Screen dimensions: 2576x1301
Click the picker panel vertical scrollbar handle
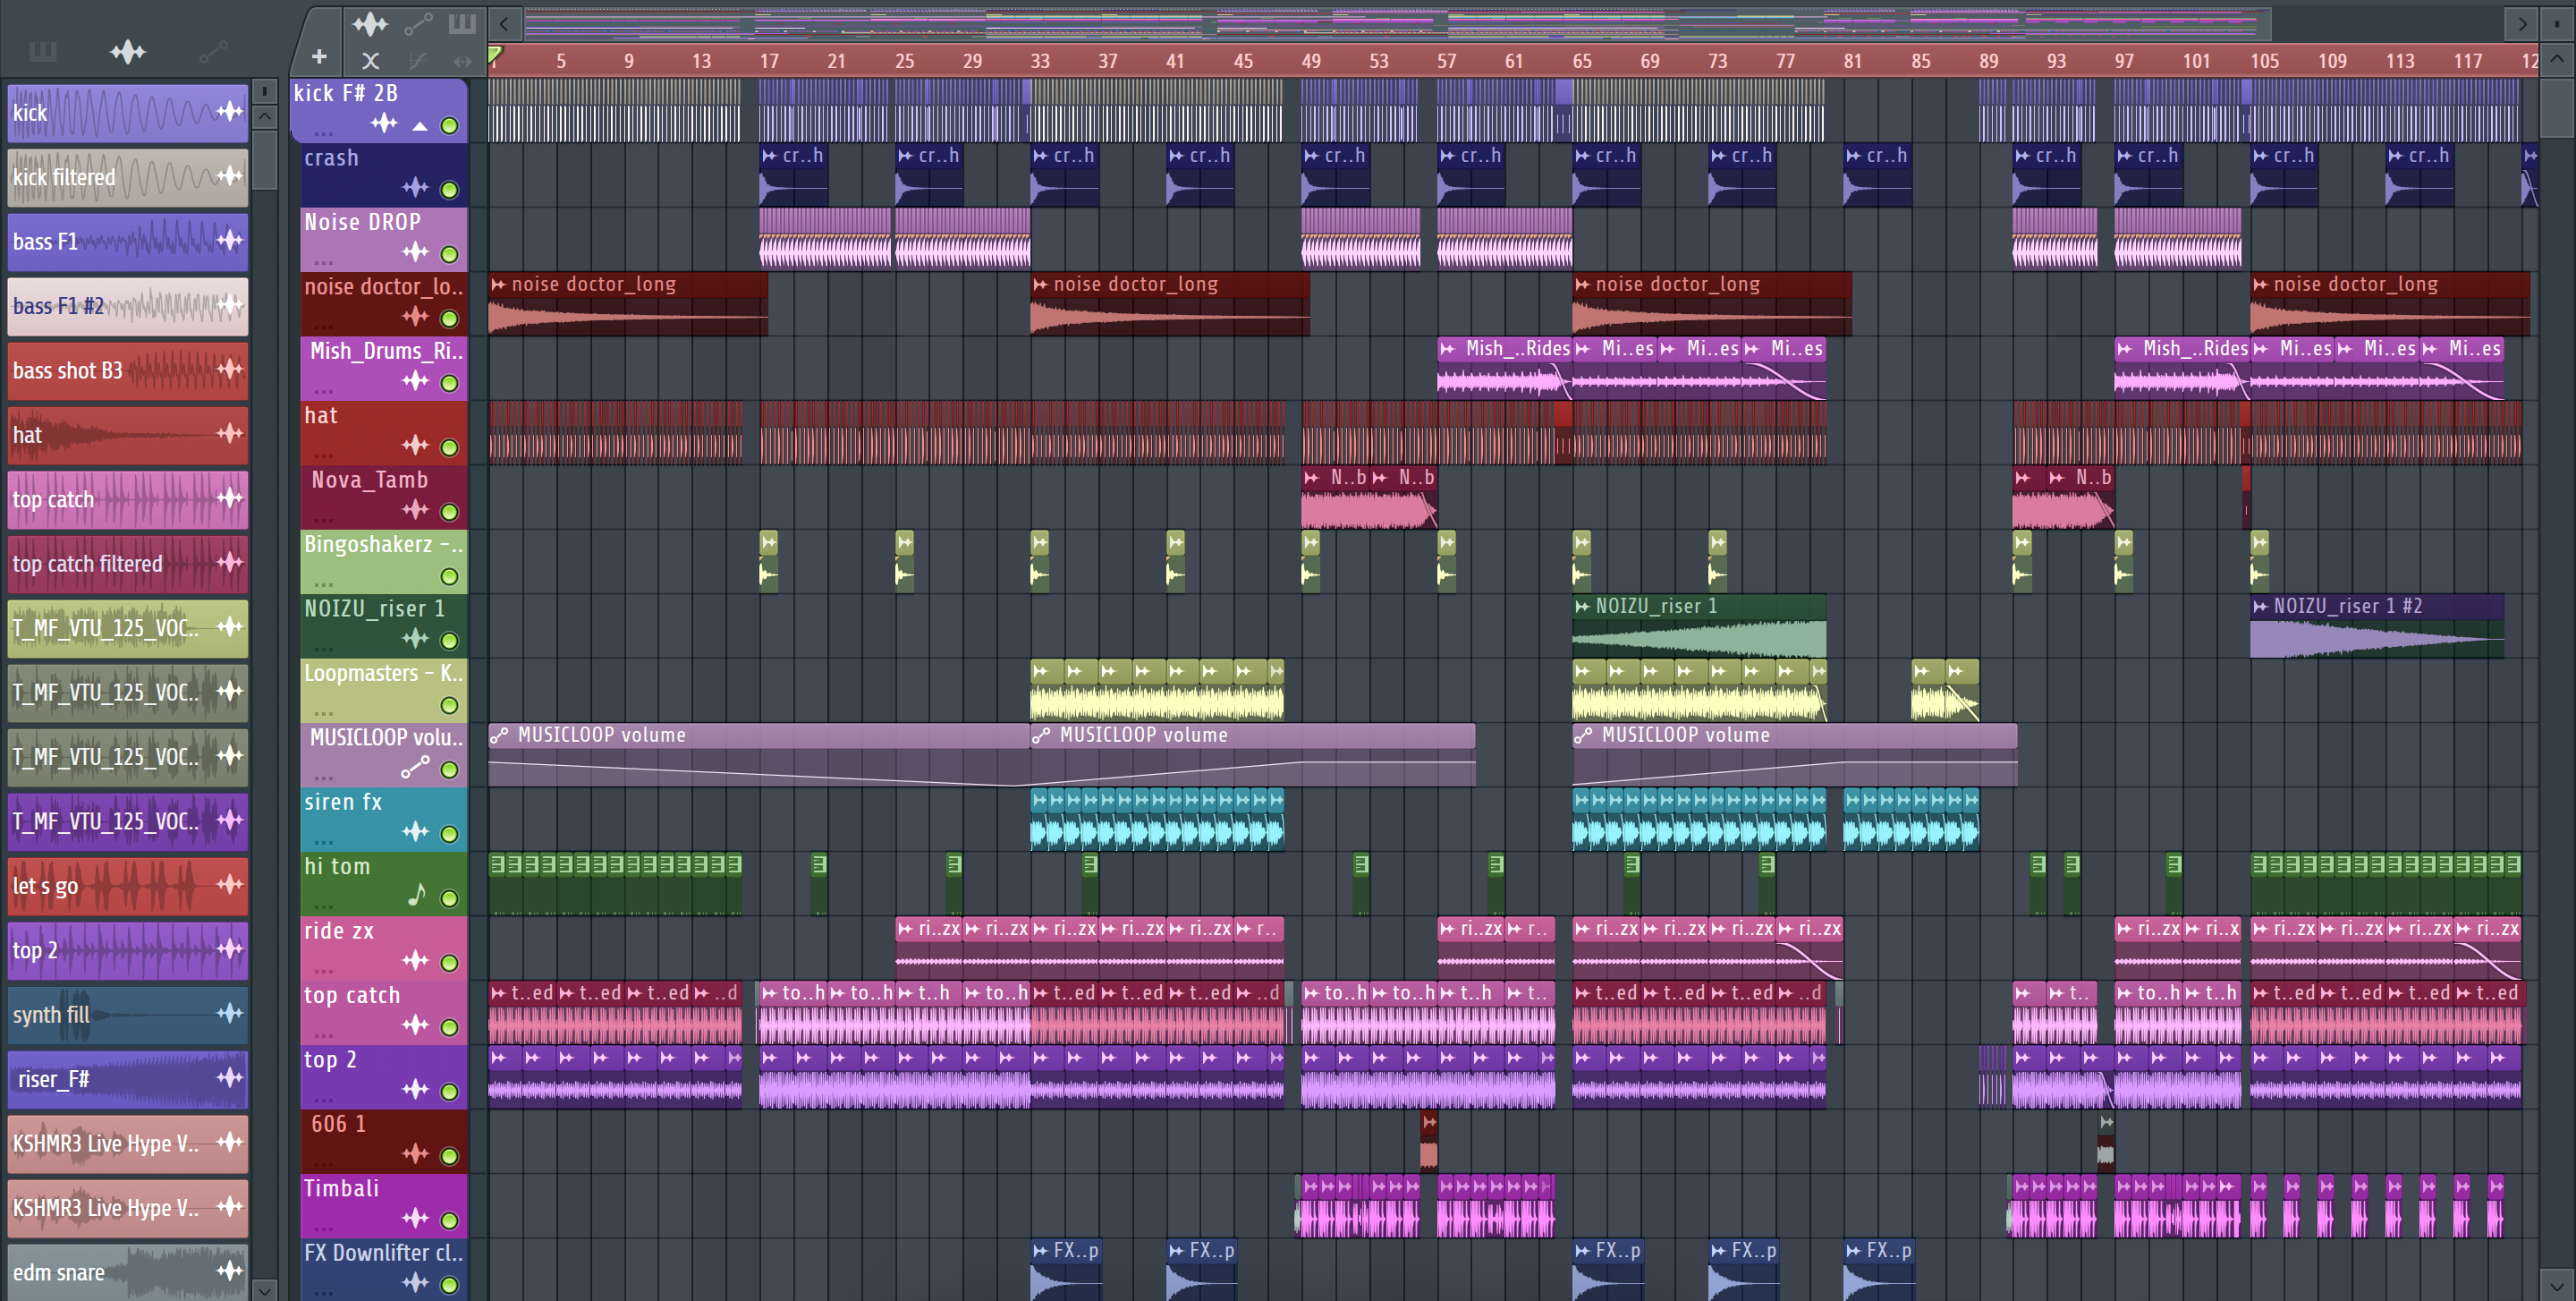coord(264,158)
